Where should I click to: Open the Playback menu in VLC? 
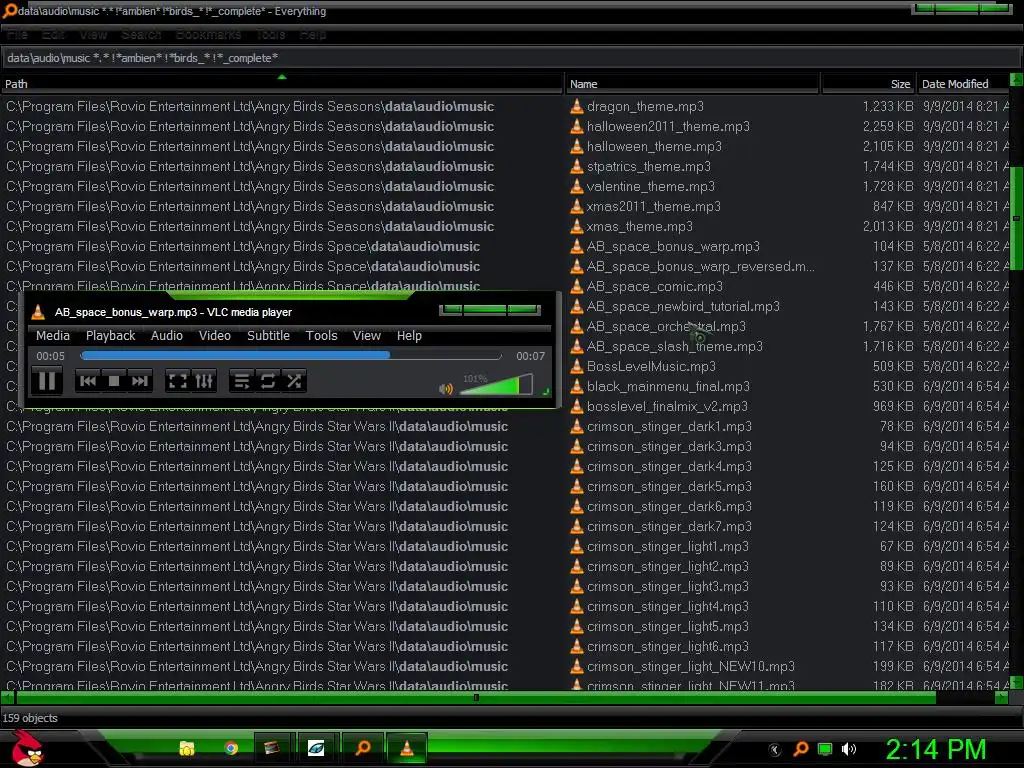(x=110, y=336)
